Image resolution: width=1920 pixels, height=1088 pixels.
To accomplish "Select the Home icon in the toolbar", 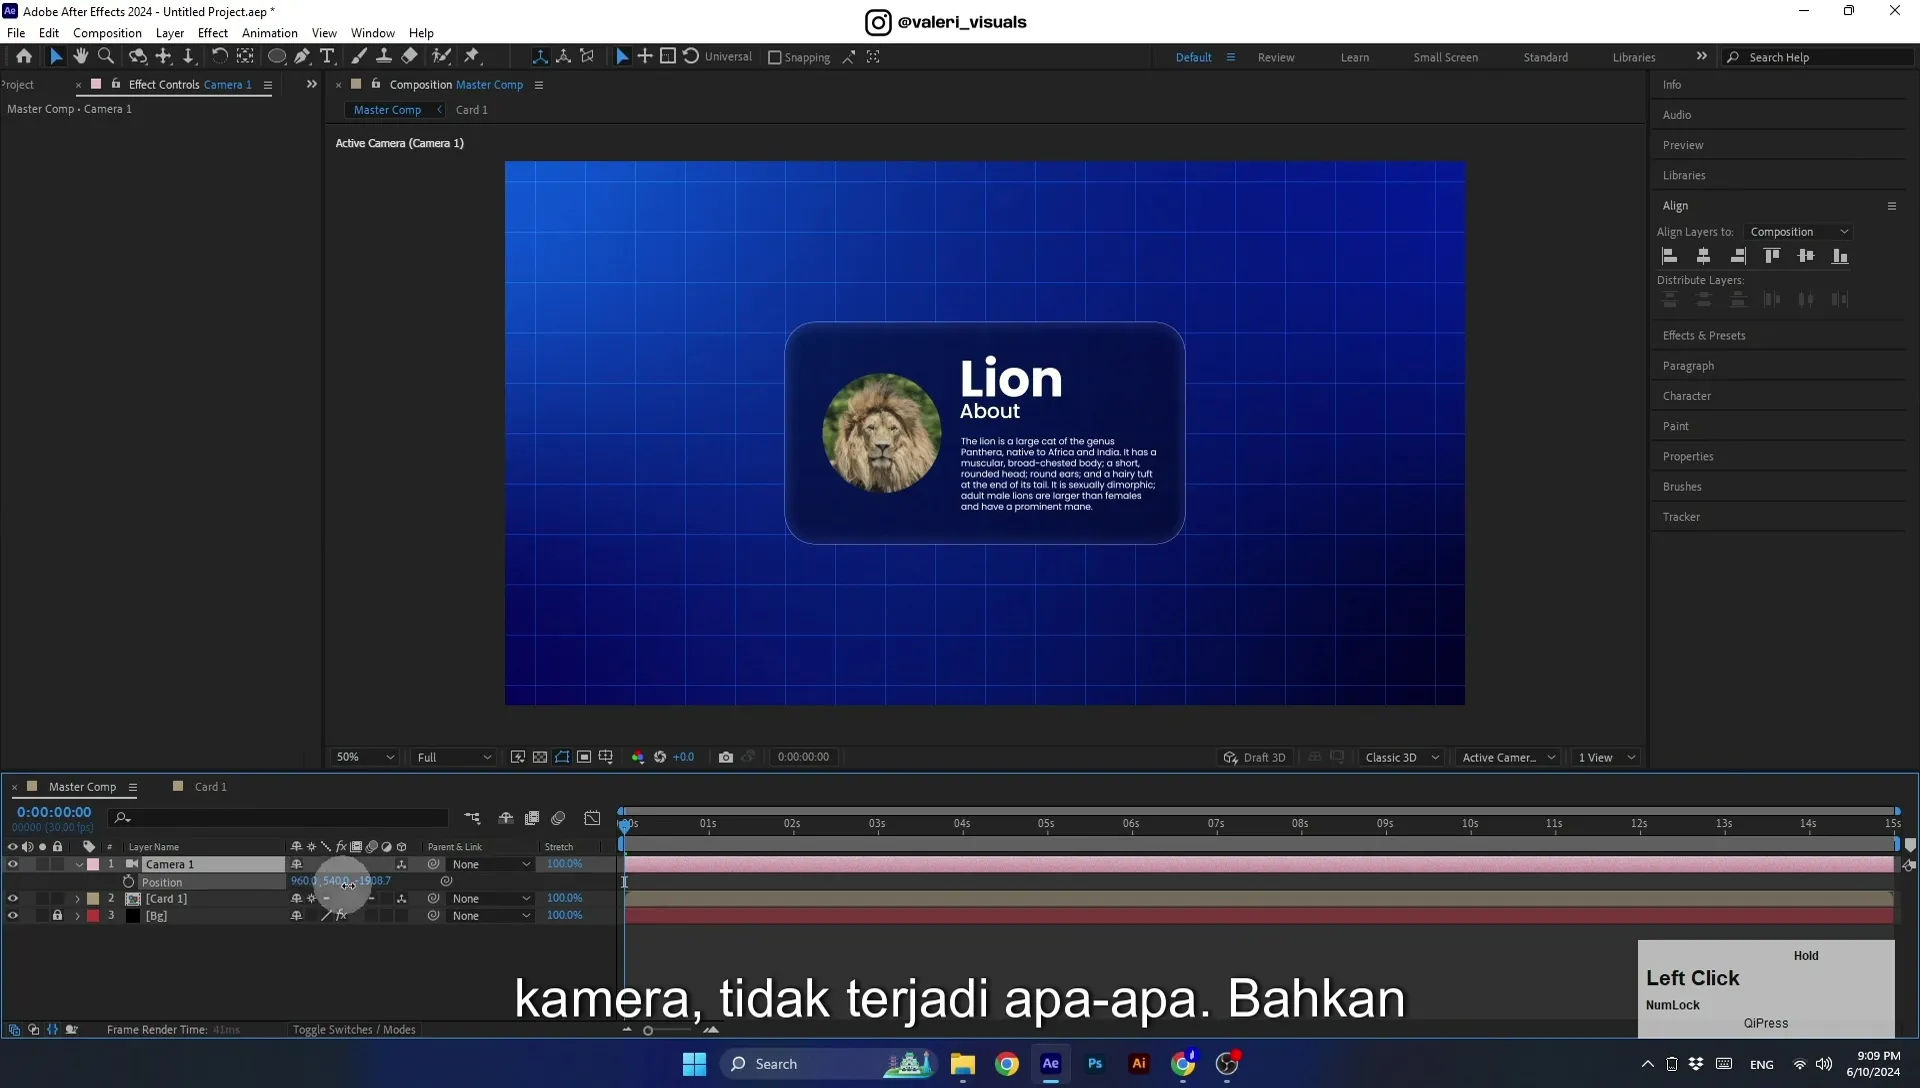I will coord(24,57).
